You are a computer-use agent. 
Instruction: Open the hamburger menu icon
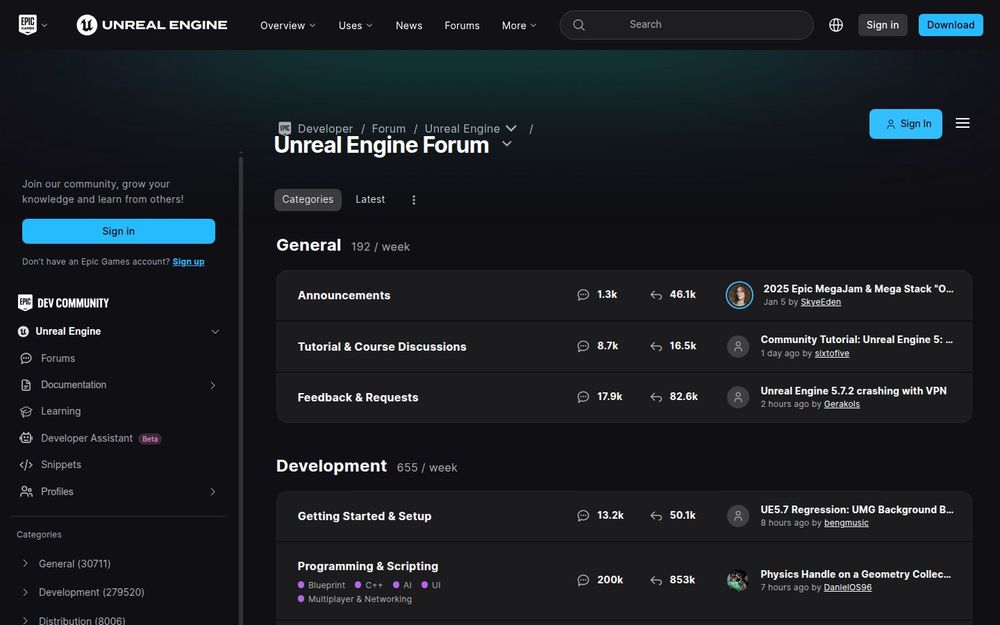pos(962,123)
